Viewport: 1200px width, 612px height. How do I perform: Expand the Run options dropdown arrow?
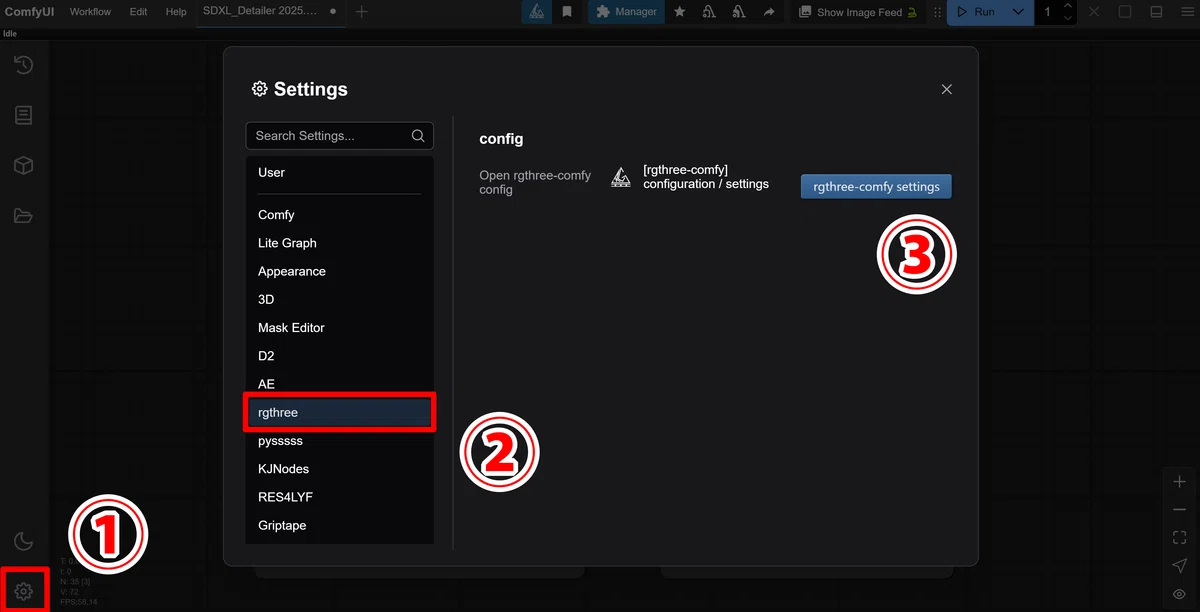point(1018,12)
